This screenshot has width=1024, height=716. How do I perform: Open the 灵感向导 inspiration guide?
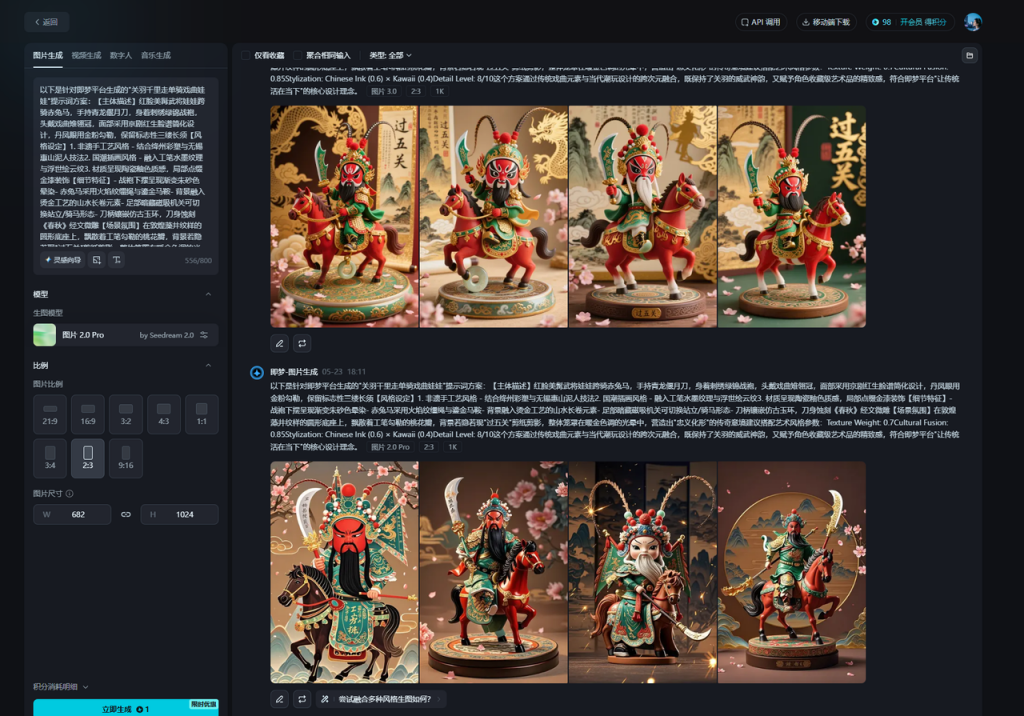coord(63,260)
